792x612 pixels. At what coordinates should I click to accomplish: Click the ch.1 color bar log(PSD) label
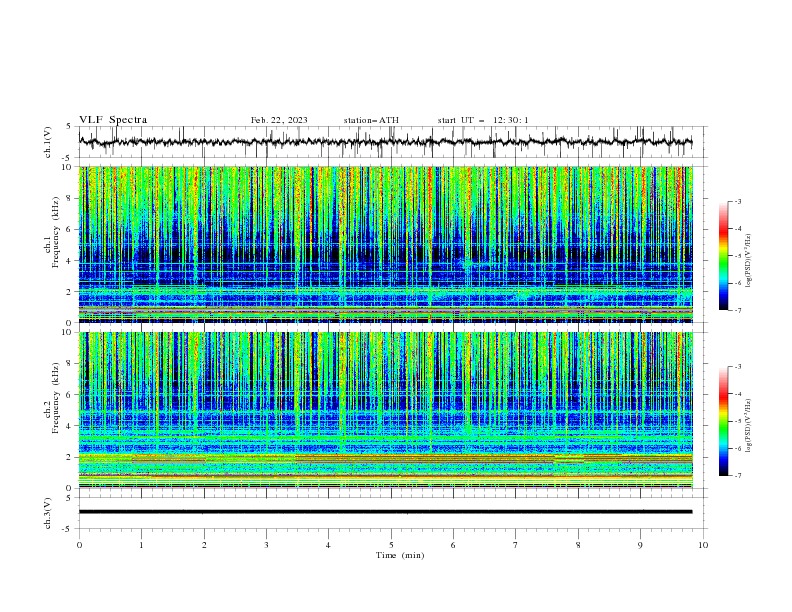click(x=749, y=260)
